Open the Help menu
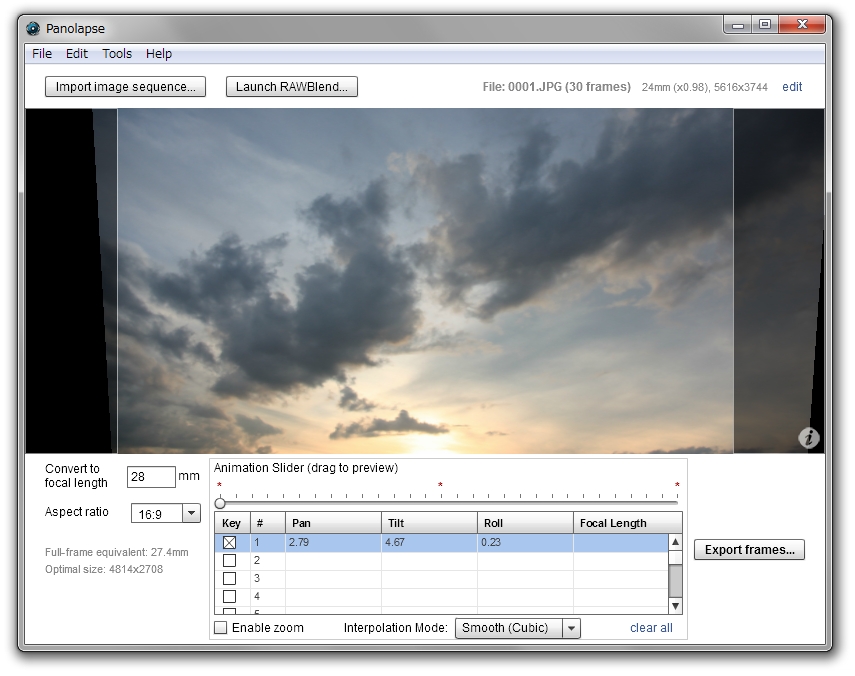The image size is (855, 676). pos(157,54)
